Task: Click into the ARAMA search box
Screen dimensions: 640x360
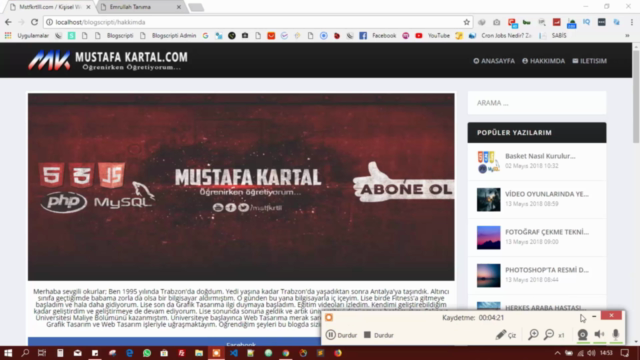Action: [x=537, y=103]
